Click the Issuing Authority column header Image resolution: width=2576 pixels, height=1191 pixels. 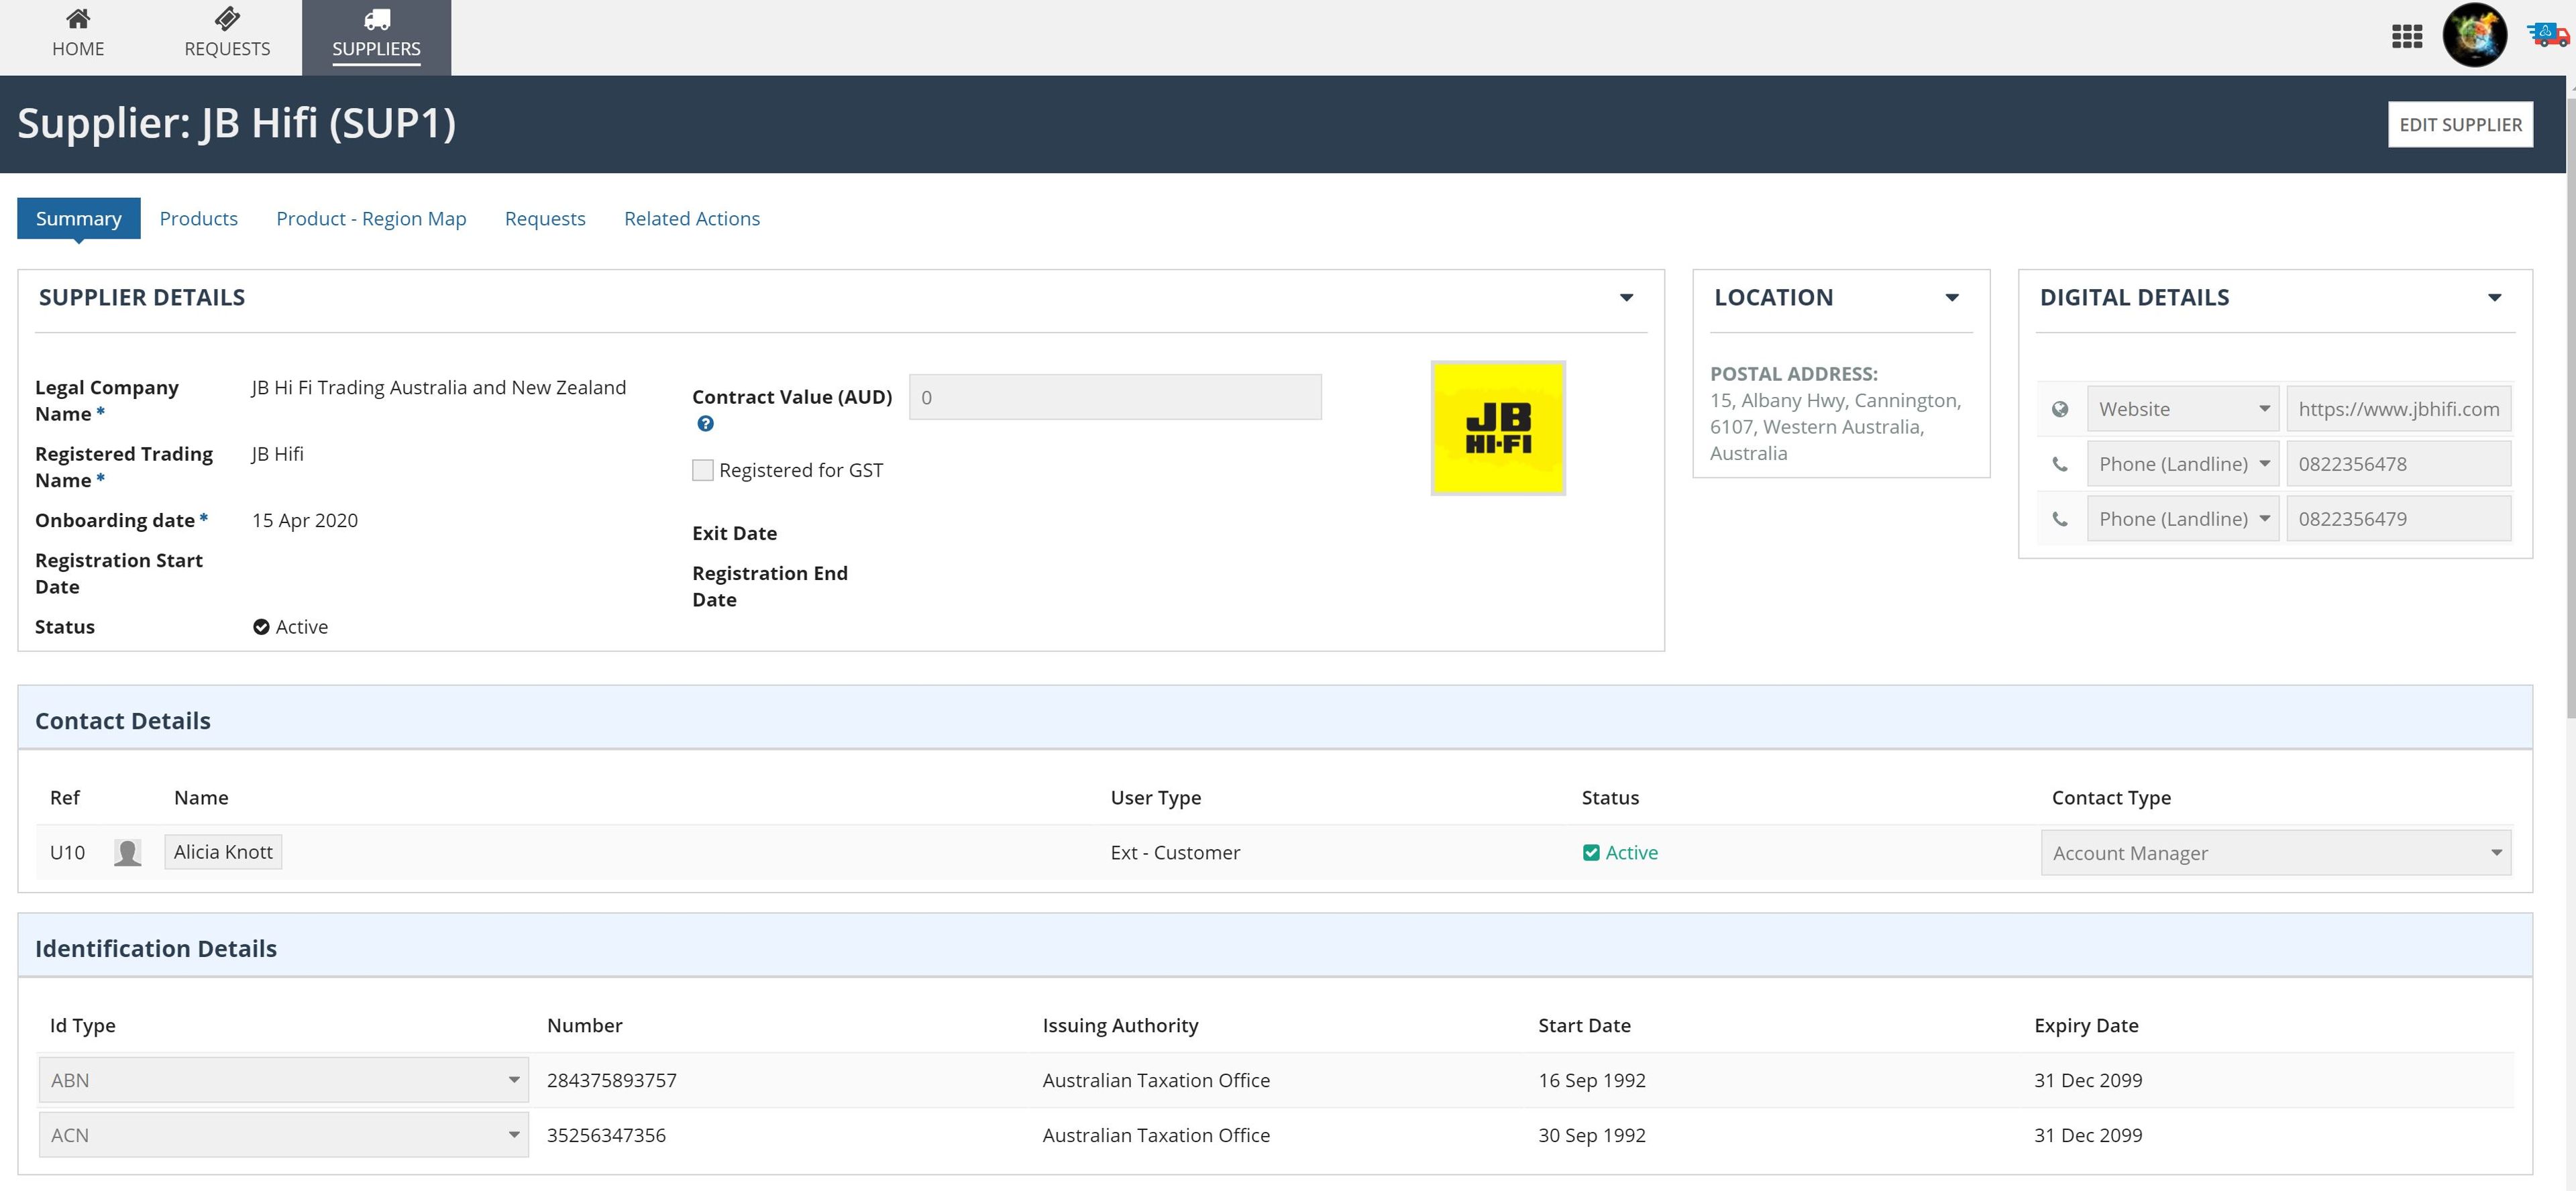tap(1120, 1026)
